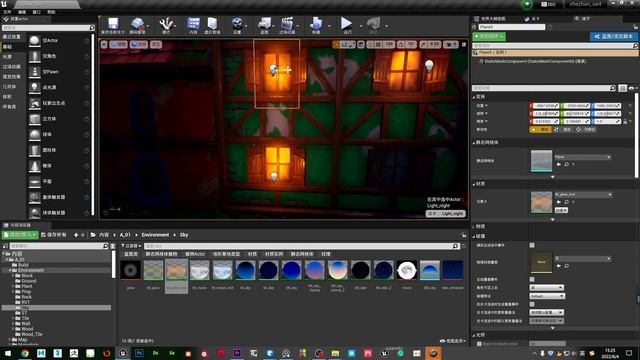
Task: Open the 编辑 edit menu
Action: pyautogui.click(x=22, y=12)
